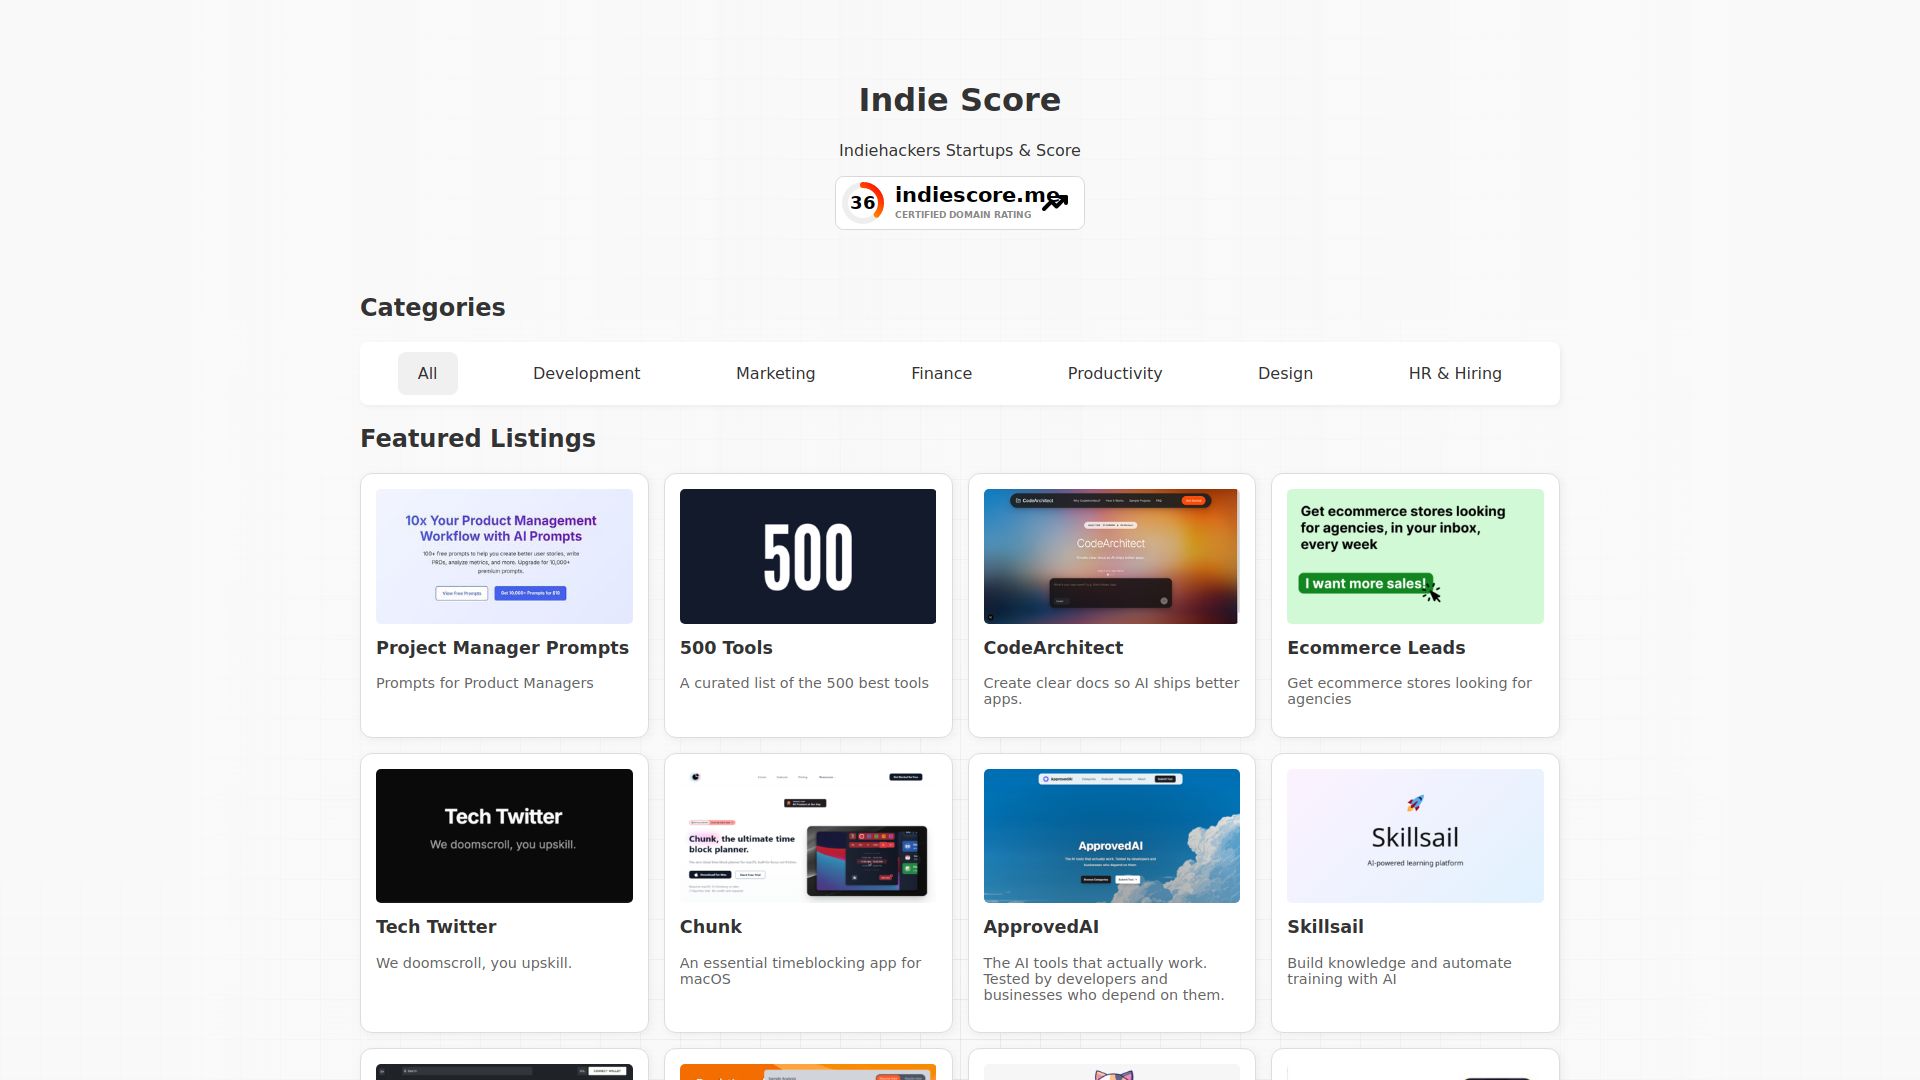The width and height of the screenshot is (1920, 1080).
Task: Click the Chunk macOS app screenshot
Action: tap(807, 835)
